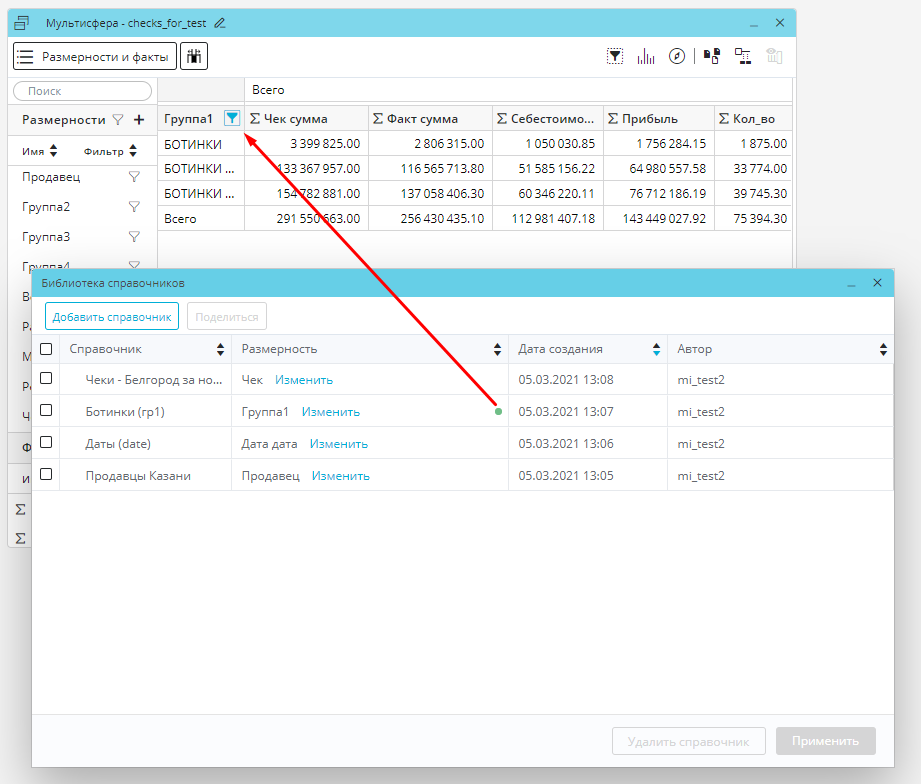921x784 pixels.
Task: Sort by the Справочник column arrows
Action: (x=221, y=349)
